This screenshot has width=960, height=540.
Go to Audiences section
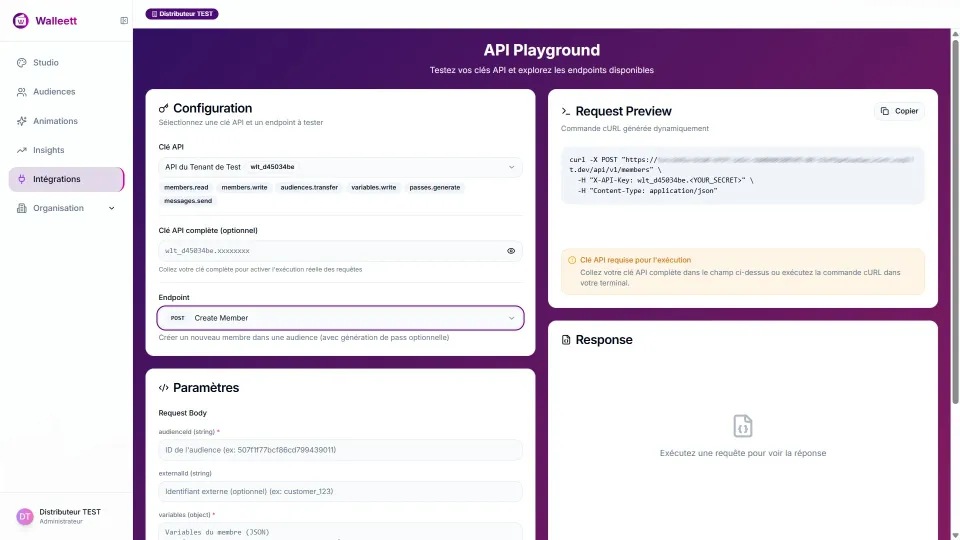click(66, 92)
